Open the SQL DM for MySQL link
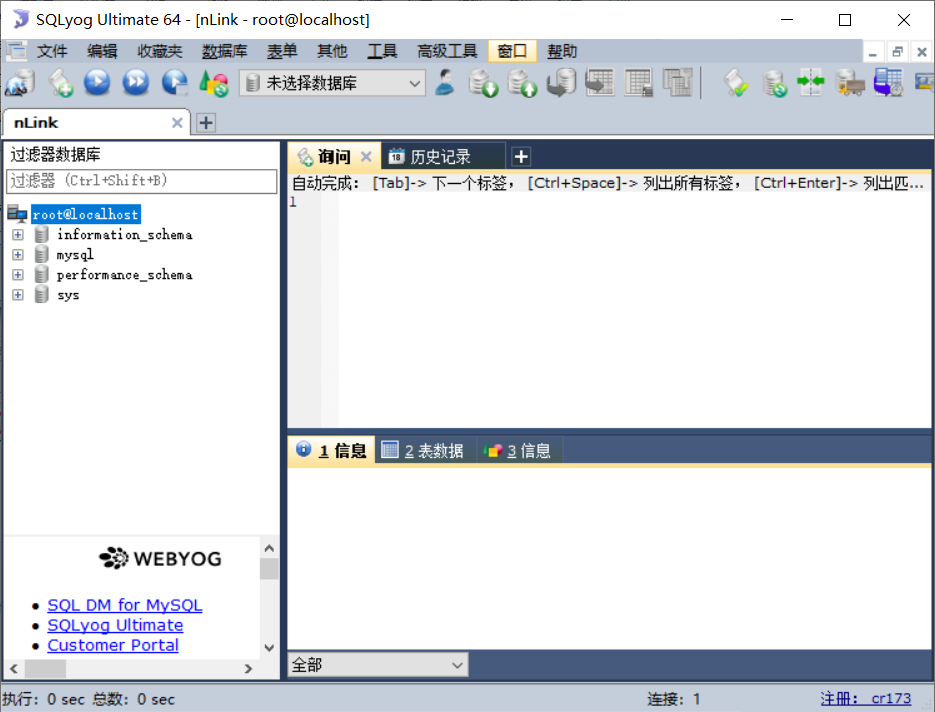Image resolution: width=935 pixels, height=712 pixels. pos(124,605)
